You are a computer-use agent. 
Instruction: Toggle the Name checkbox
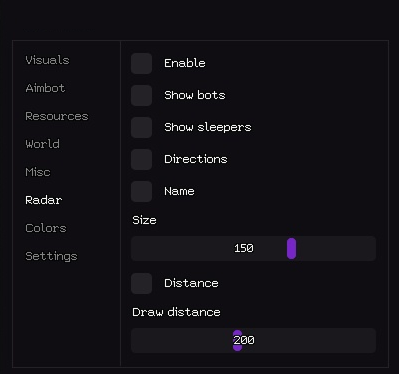click(142, 191)
